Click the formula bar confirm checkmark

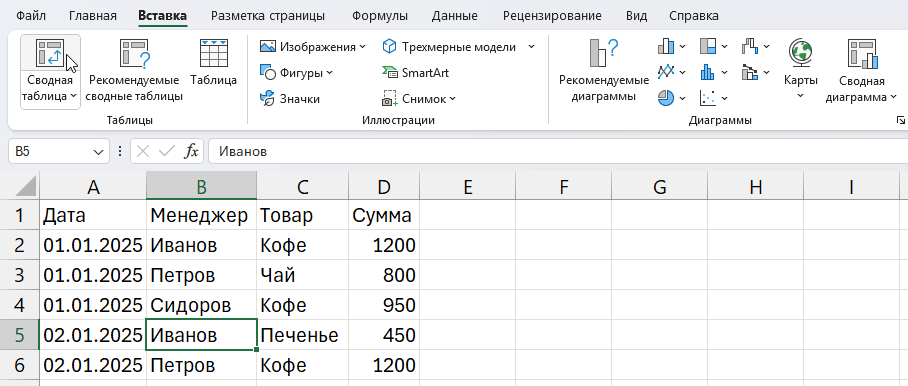tap(166, 152)
